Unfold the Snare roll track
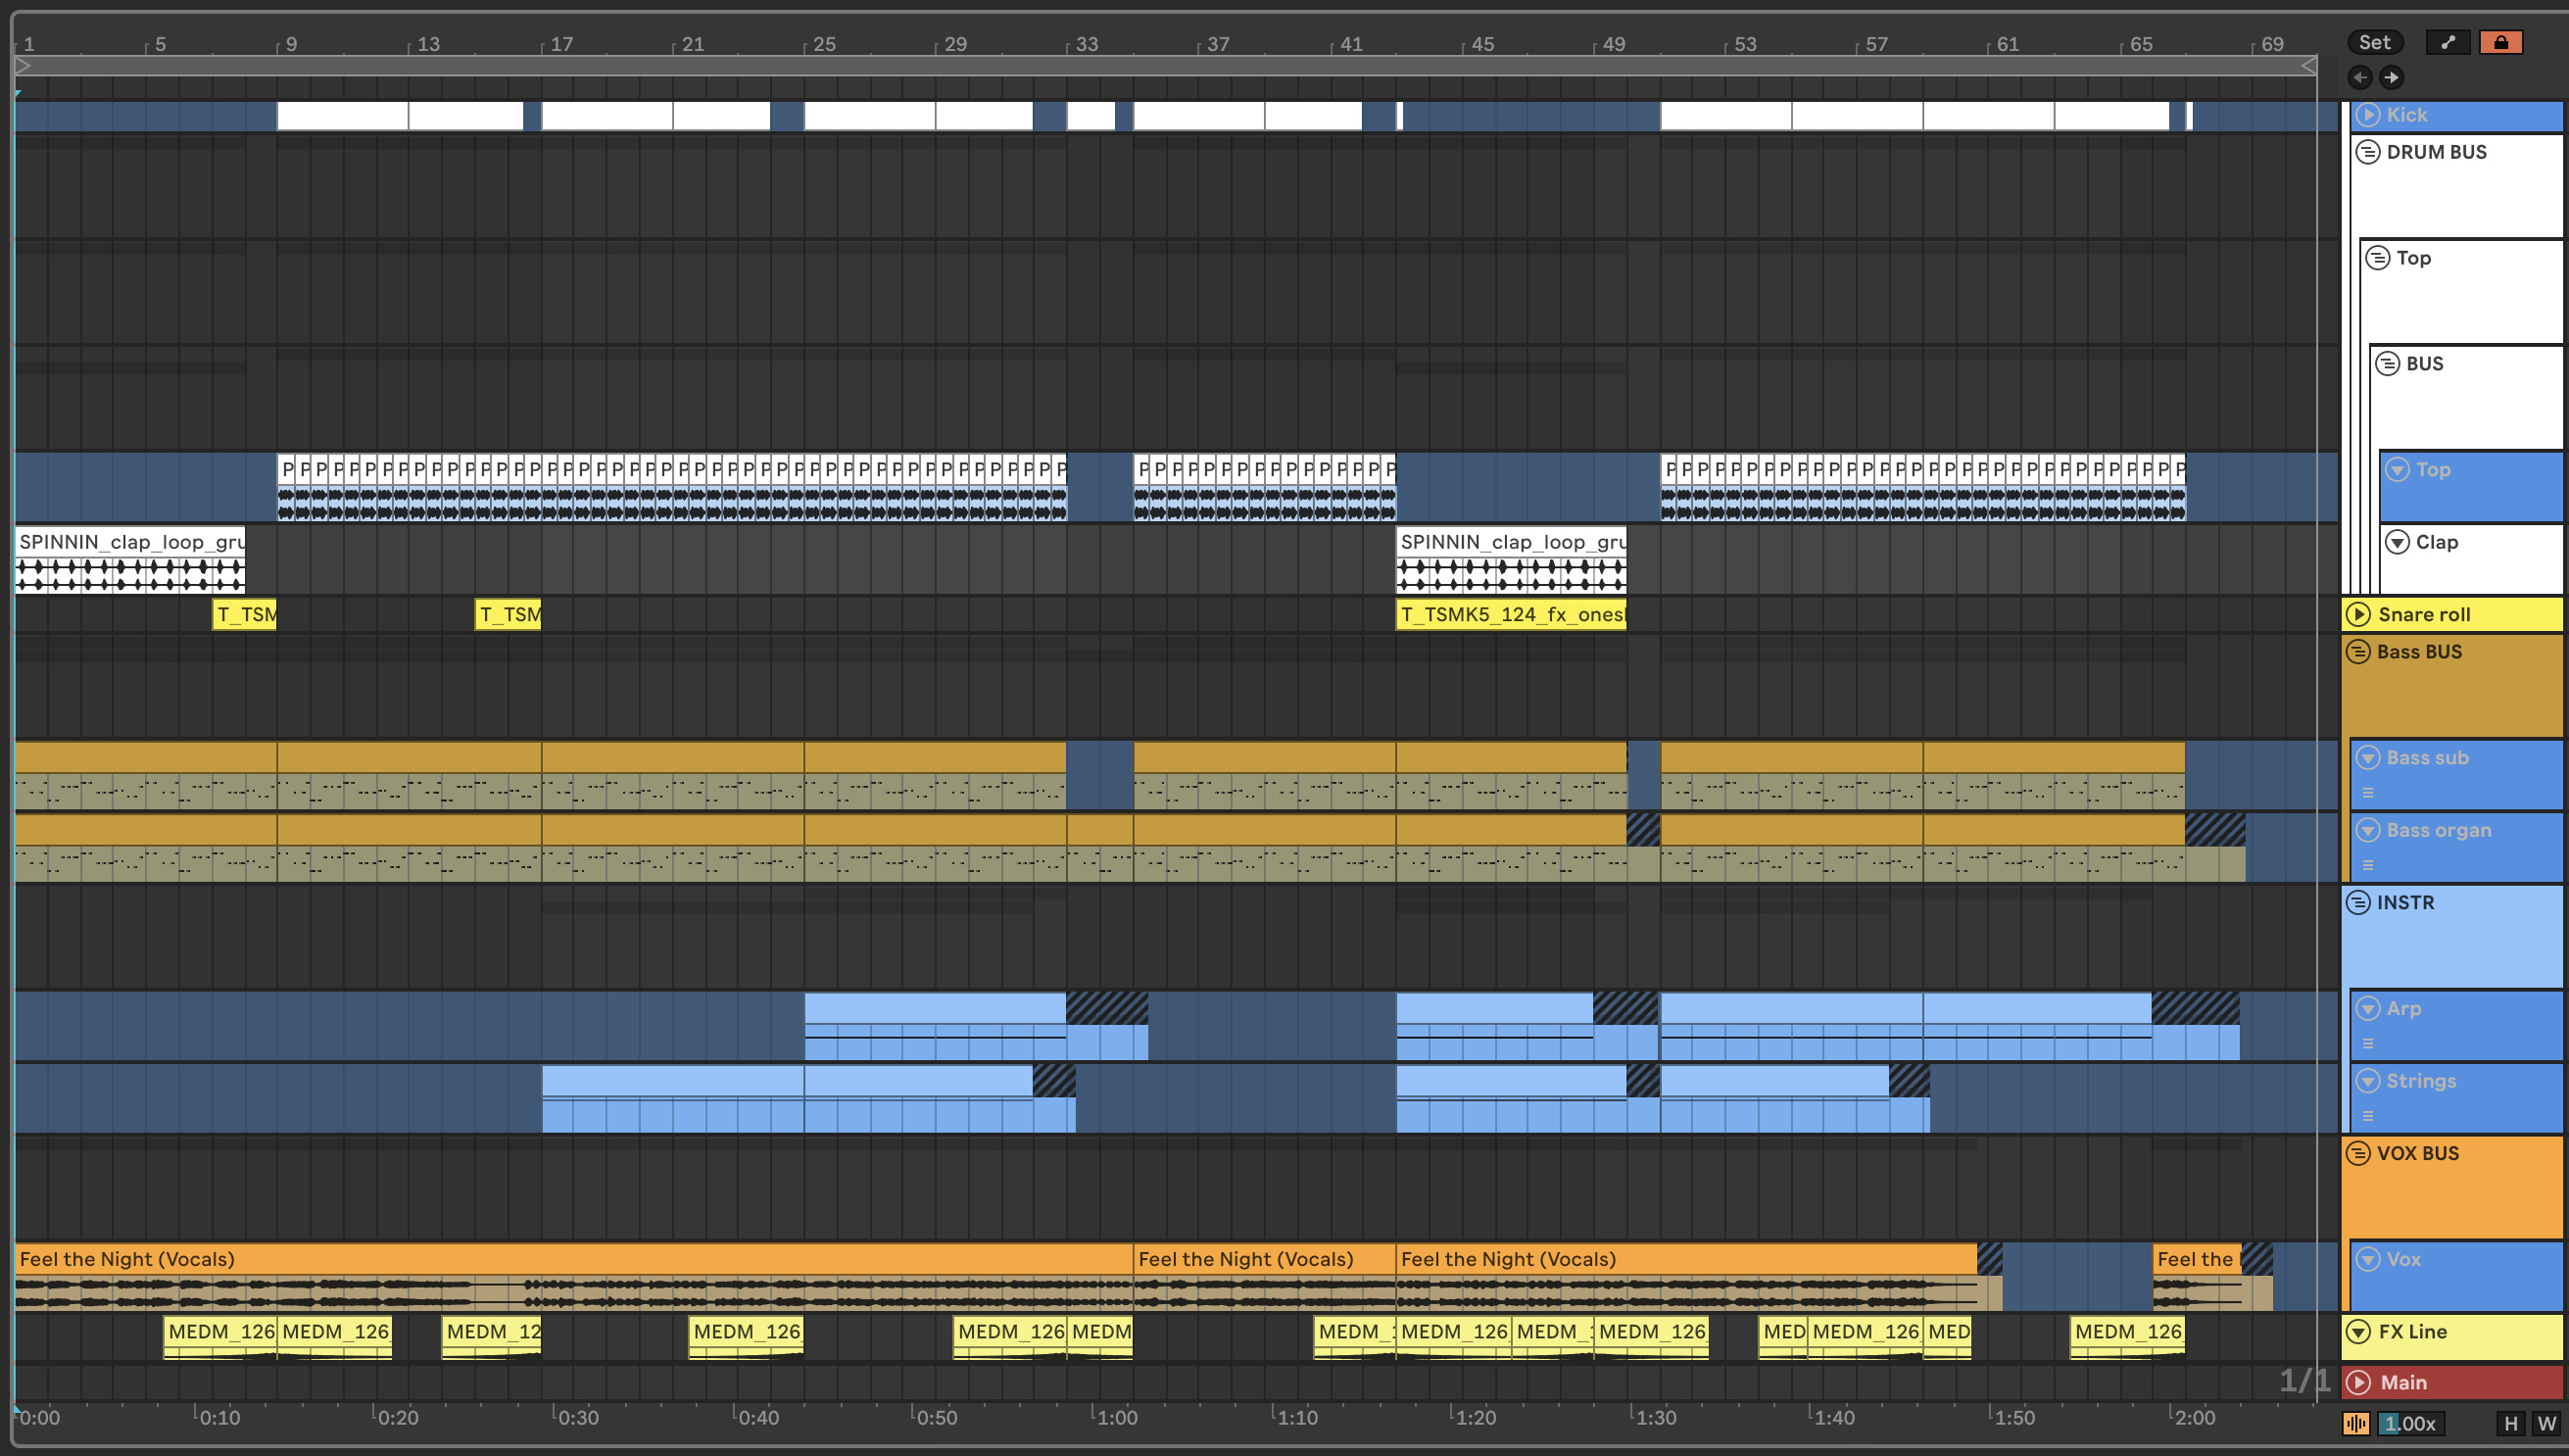 [x=2359, y=615]
